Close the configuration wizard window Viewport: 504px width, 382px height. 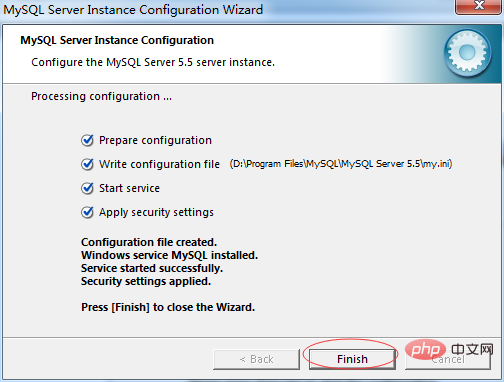(x=479, y=7)
